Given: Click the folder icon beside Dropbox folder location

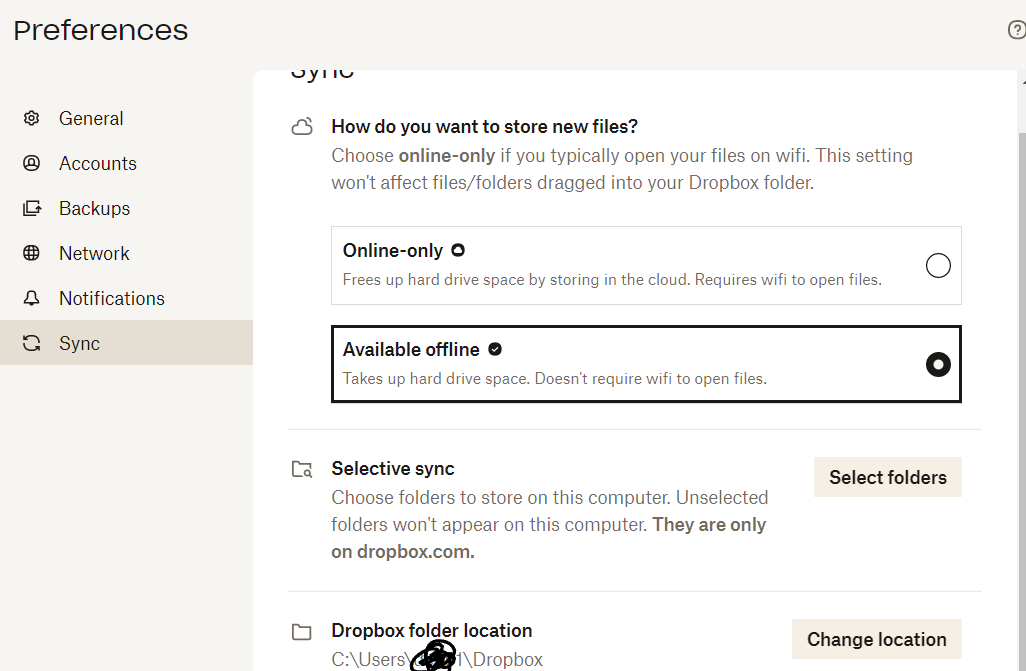Looking at the screenshot, I should (x=303, y=631).
